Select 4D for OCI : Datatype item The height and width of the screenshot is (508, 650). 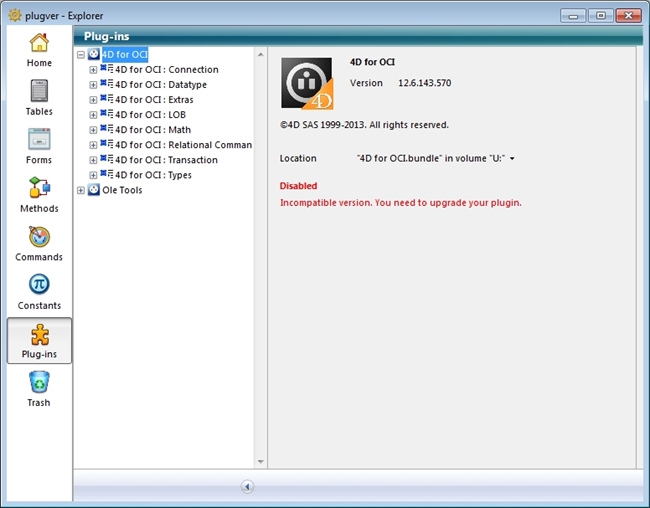click(160, 85)
